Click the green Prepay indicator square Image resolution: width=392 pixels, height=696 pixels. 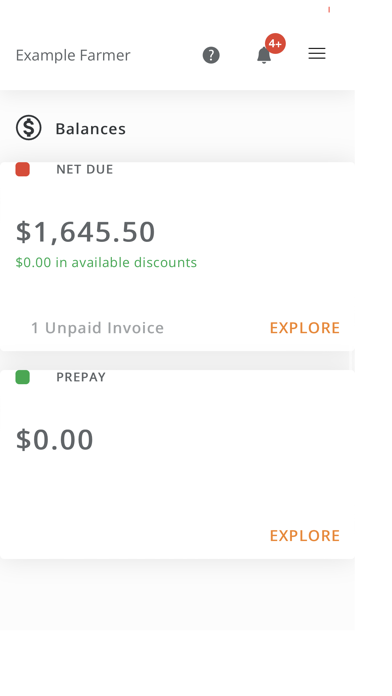coord(23,377)
